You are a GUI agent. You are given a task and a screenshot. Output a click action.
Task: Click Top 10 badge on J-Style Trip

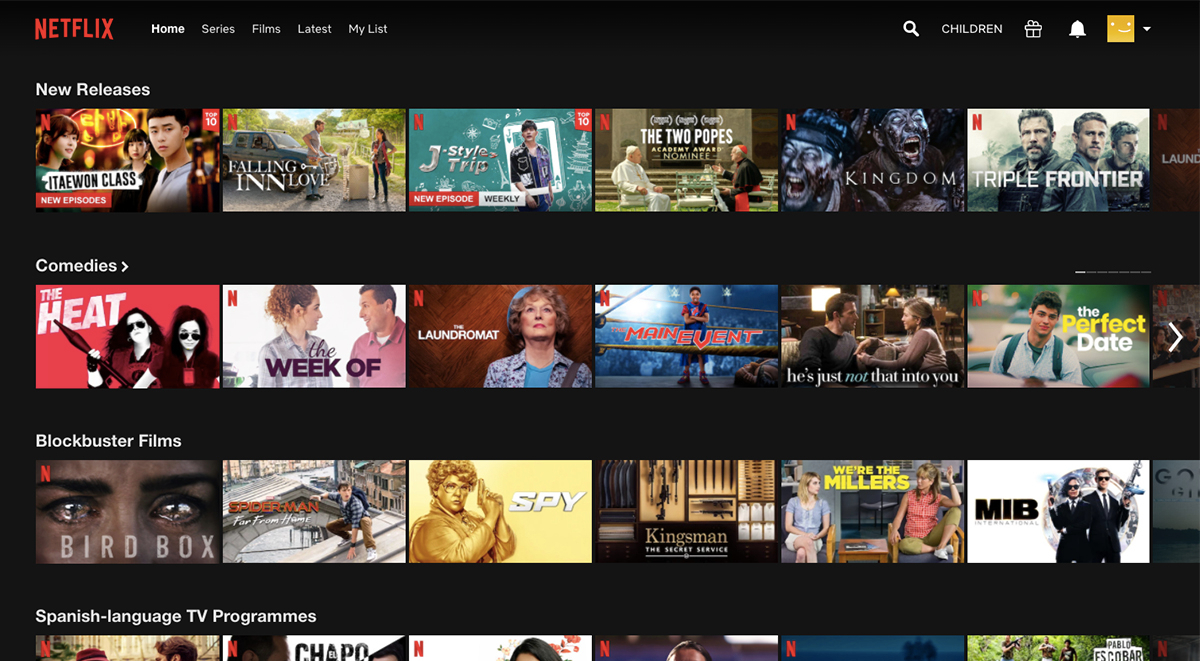[584, 119]
